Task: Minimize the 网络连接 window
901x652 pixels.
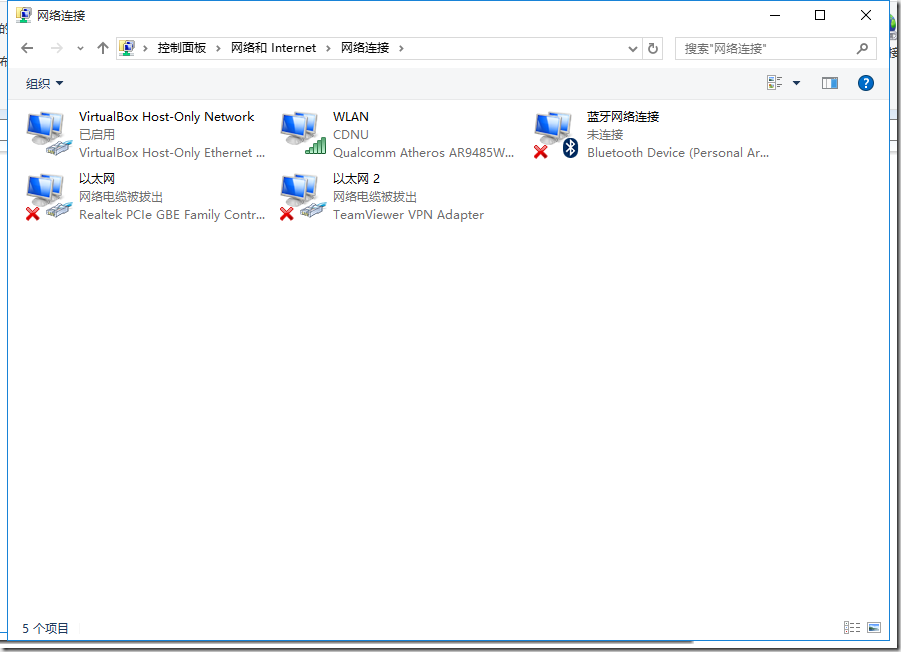Action: tap(775, 16)
